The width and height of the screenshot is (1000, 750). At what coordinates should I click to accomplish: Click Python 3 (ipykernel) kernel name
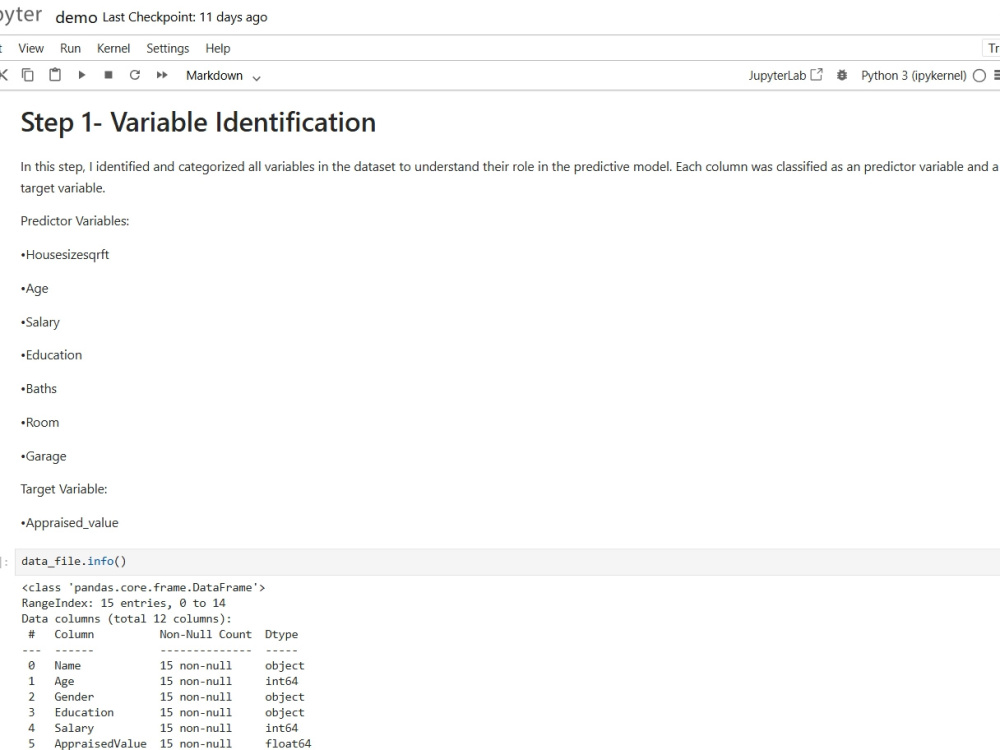pyautogui.click(x=913, y=76)
